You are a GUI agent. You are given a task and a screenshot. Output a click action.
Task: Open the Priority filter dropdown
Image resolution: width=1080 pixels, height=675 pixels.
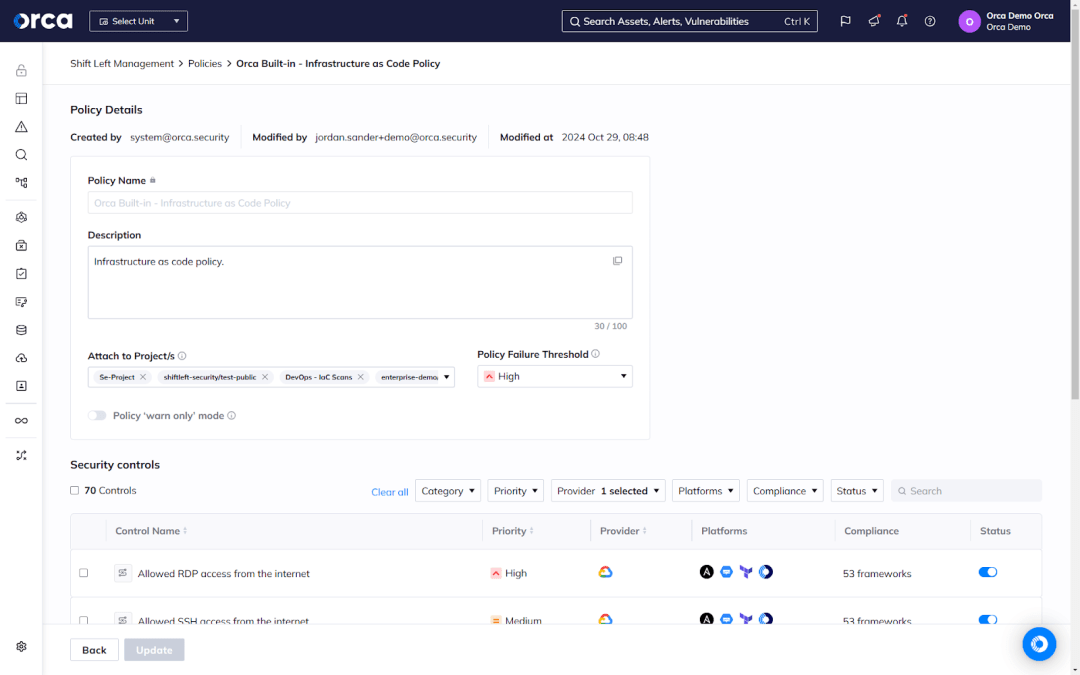515,490
